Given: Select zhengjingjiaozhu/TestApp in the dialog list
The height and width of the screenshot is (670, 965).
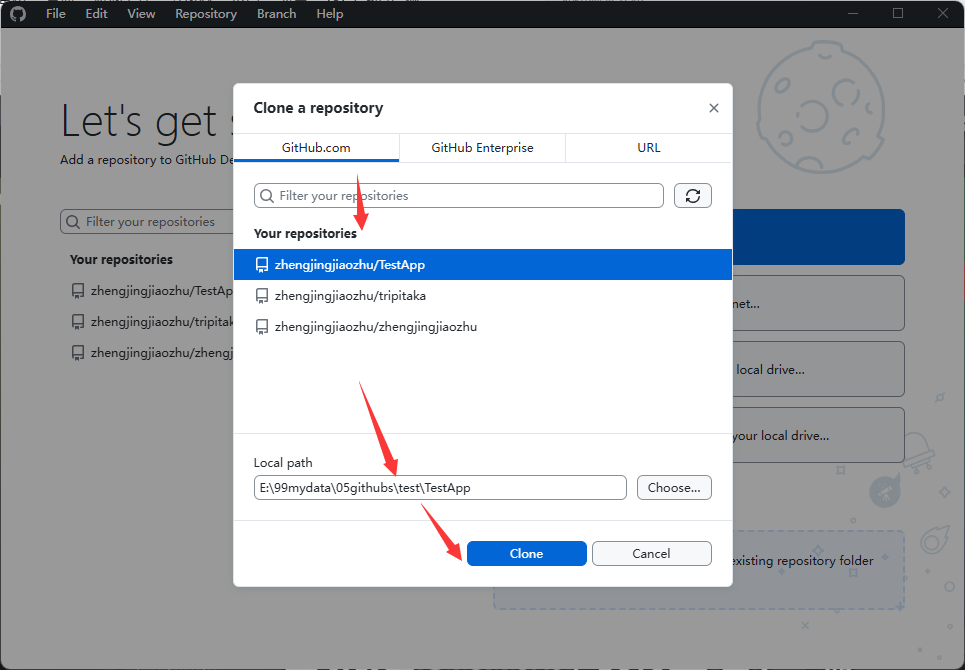Looking at the screenshot, I should coord(482,265).
